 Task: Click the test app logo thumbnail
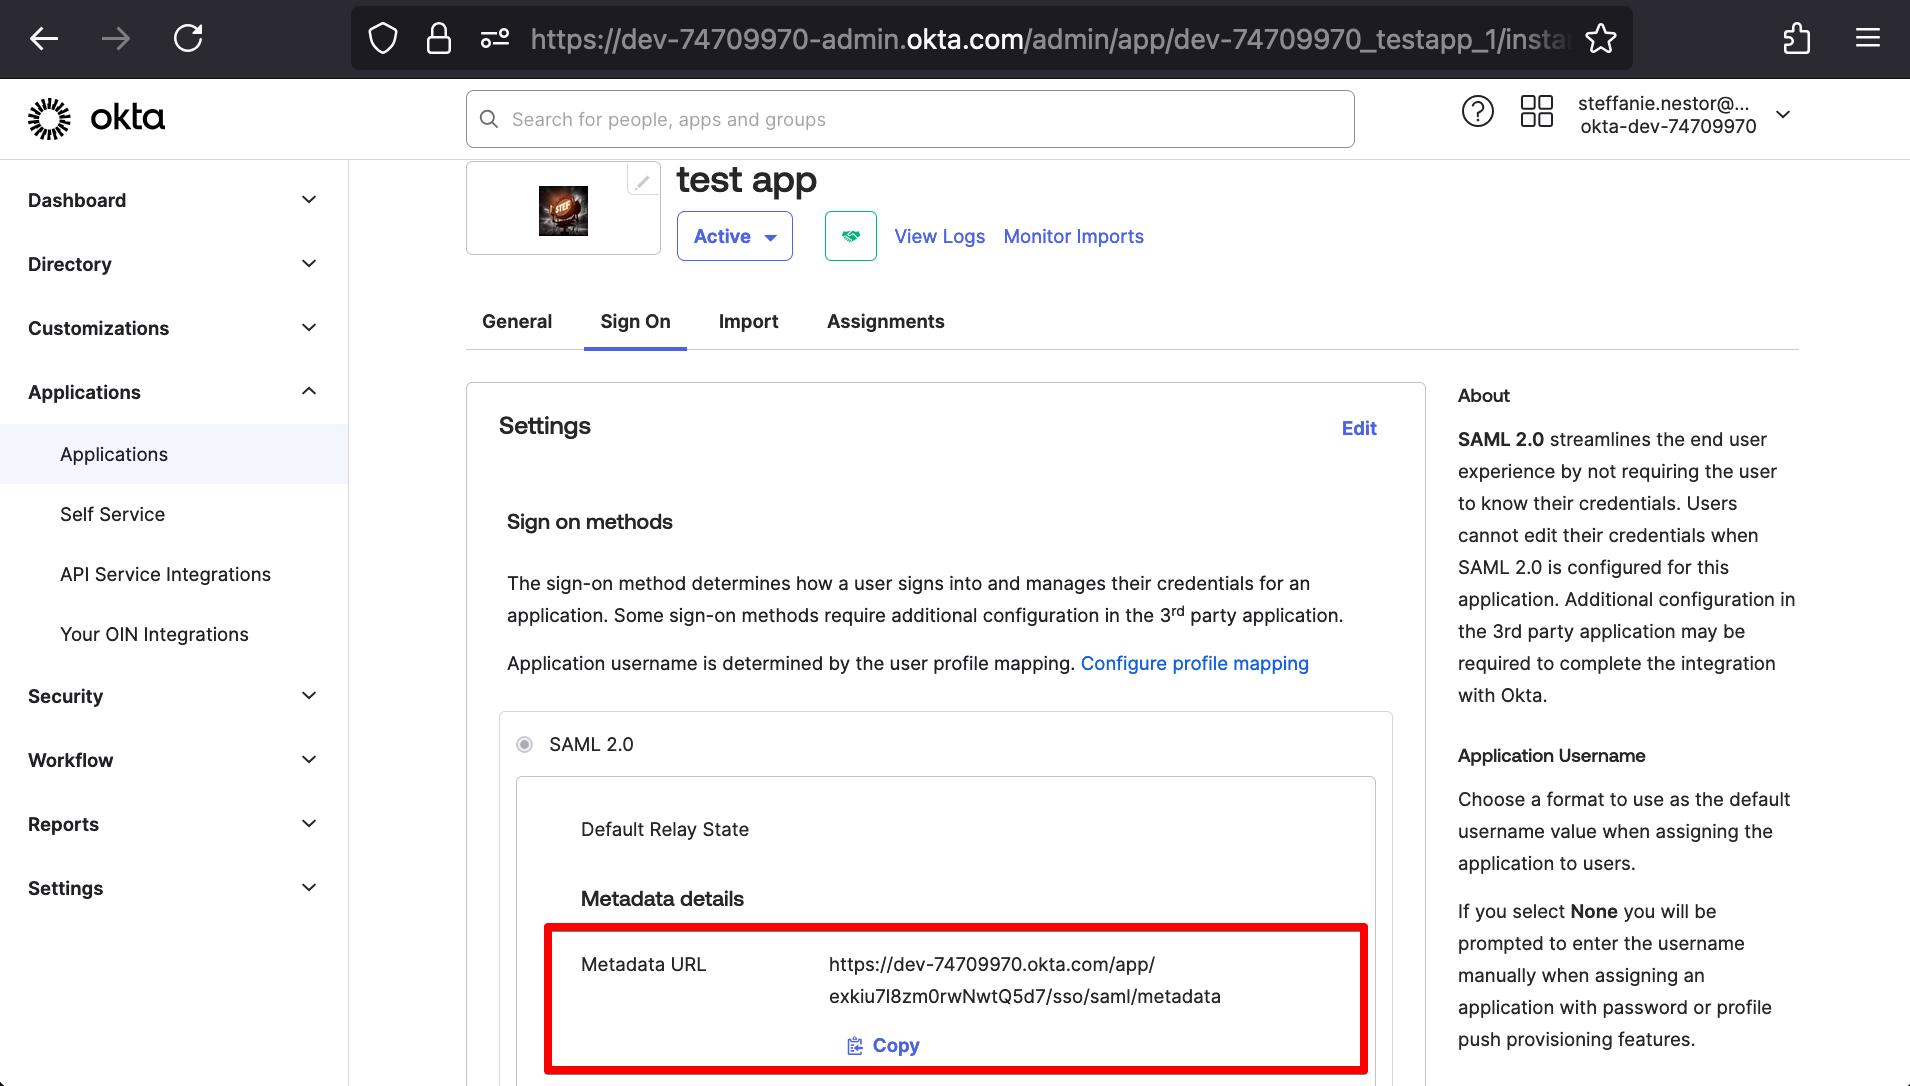(563, 211)
